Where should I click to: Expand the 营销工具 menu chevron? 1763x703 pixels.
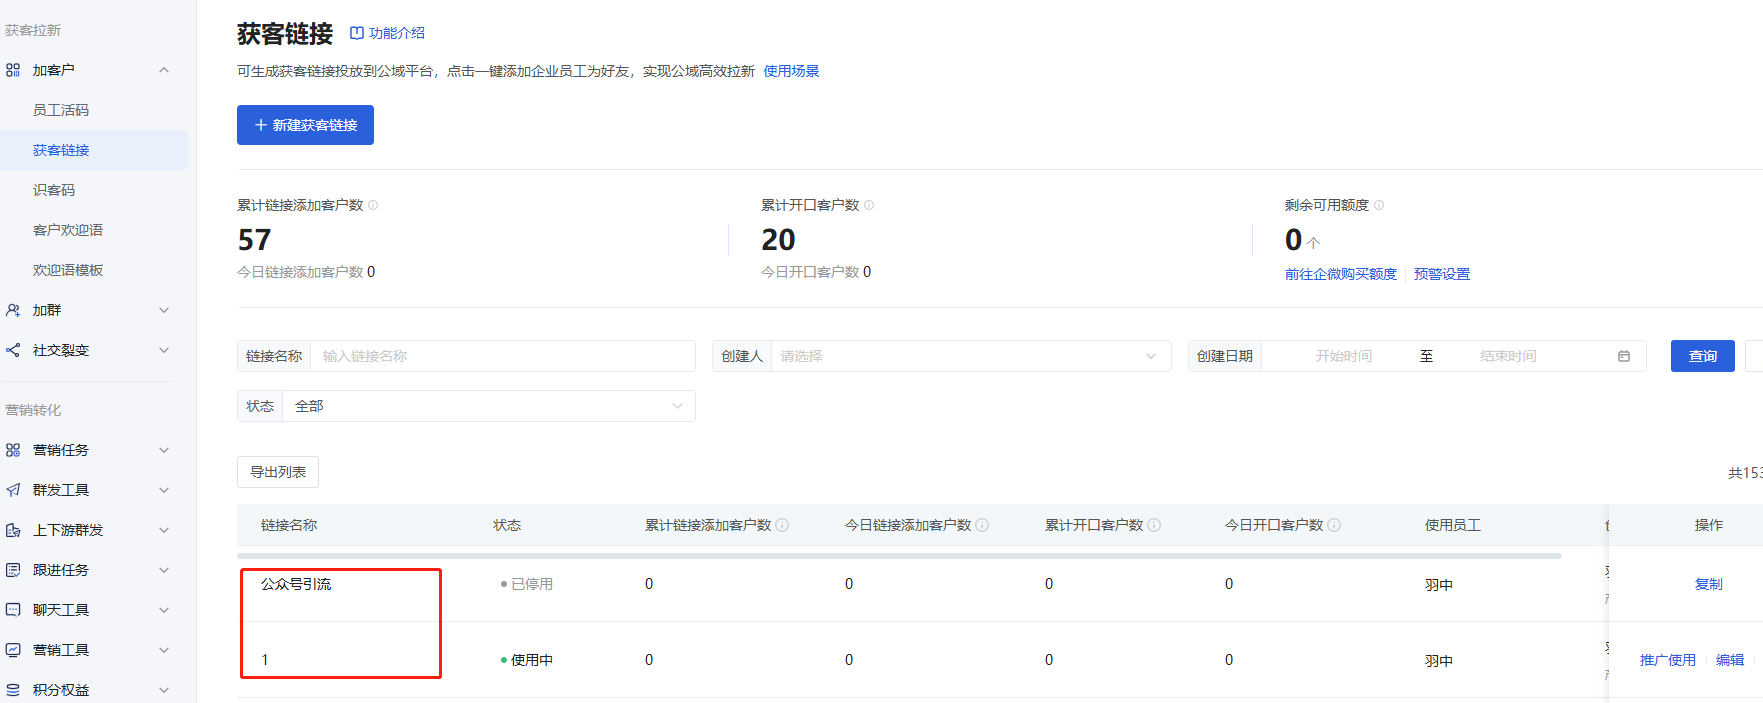point(164,650)
